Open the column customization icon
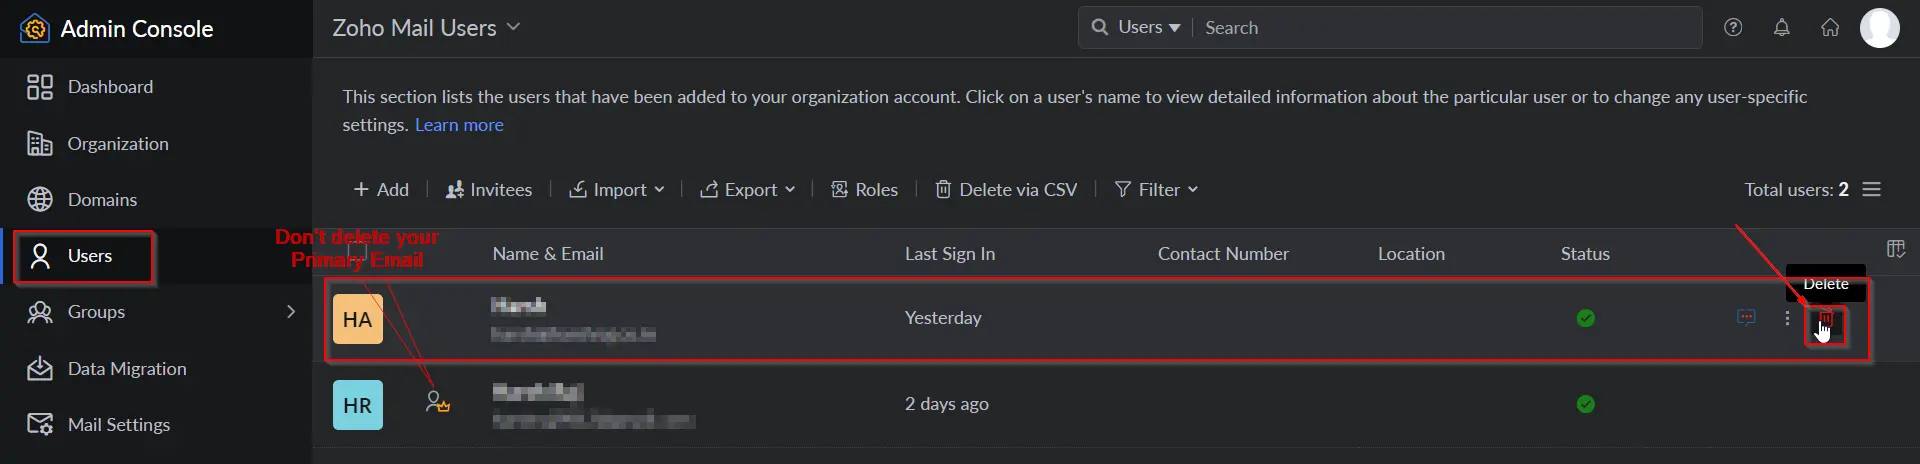The image size is (1920, 464). (x=1895, y=249)
